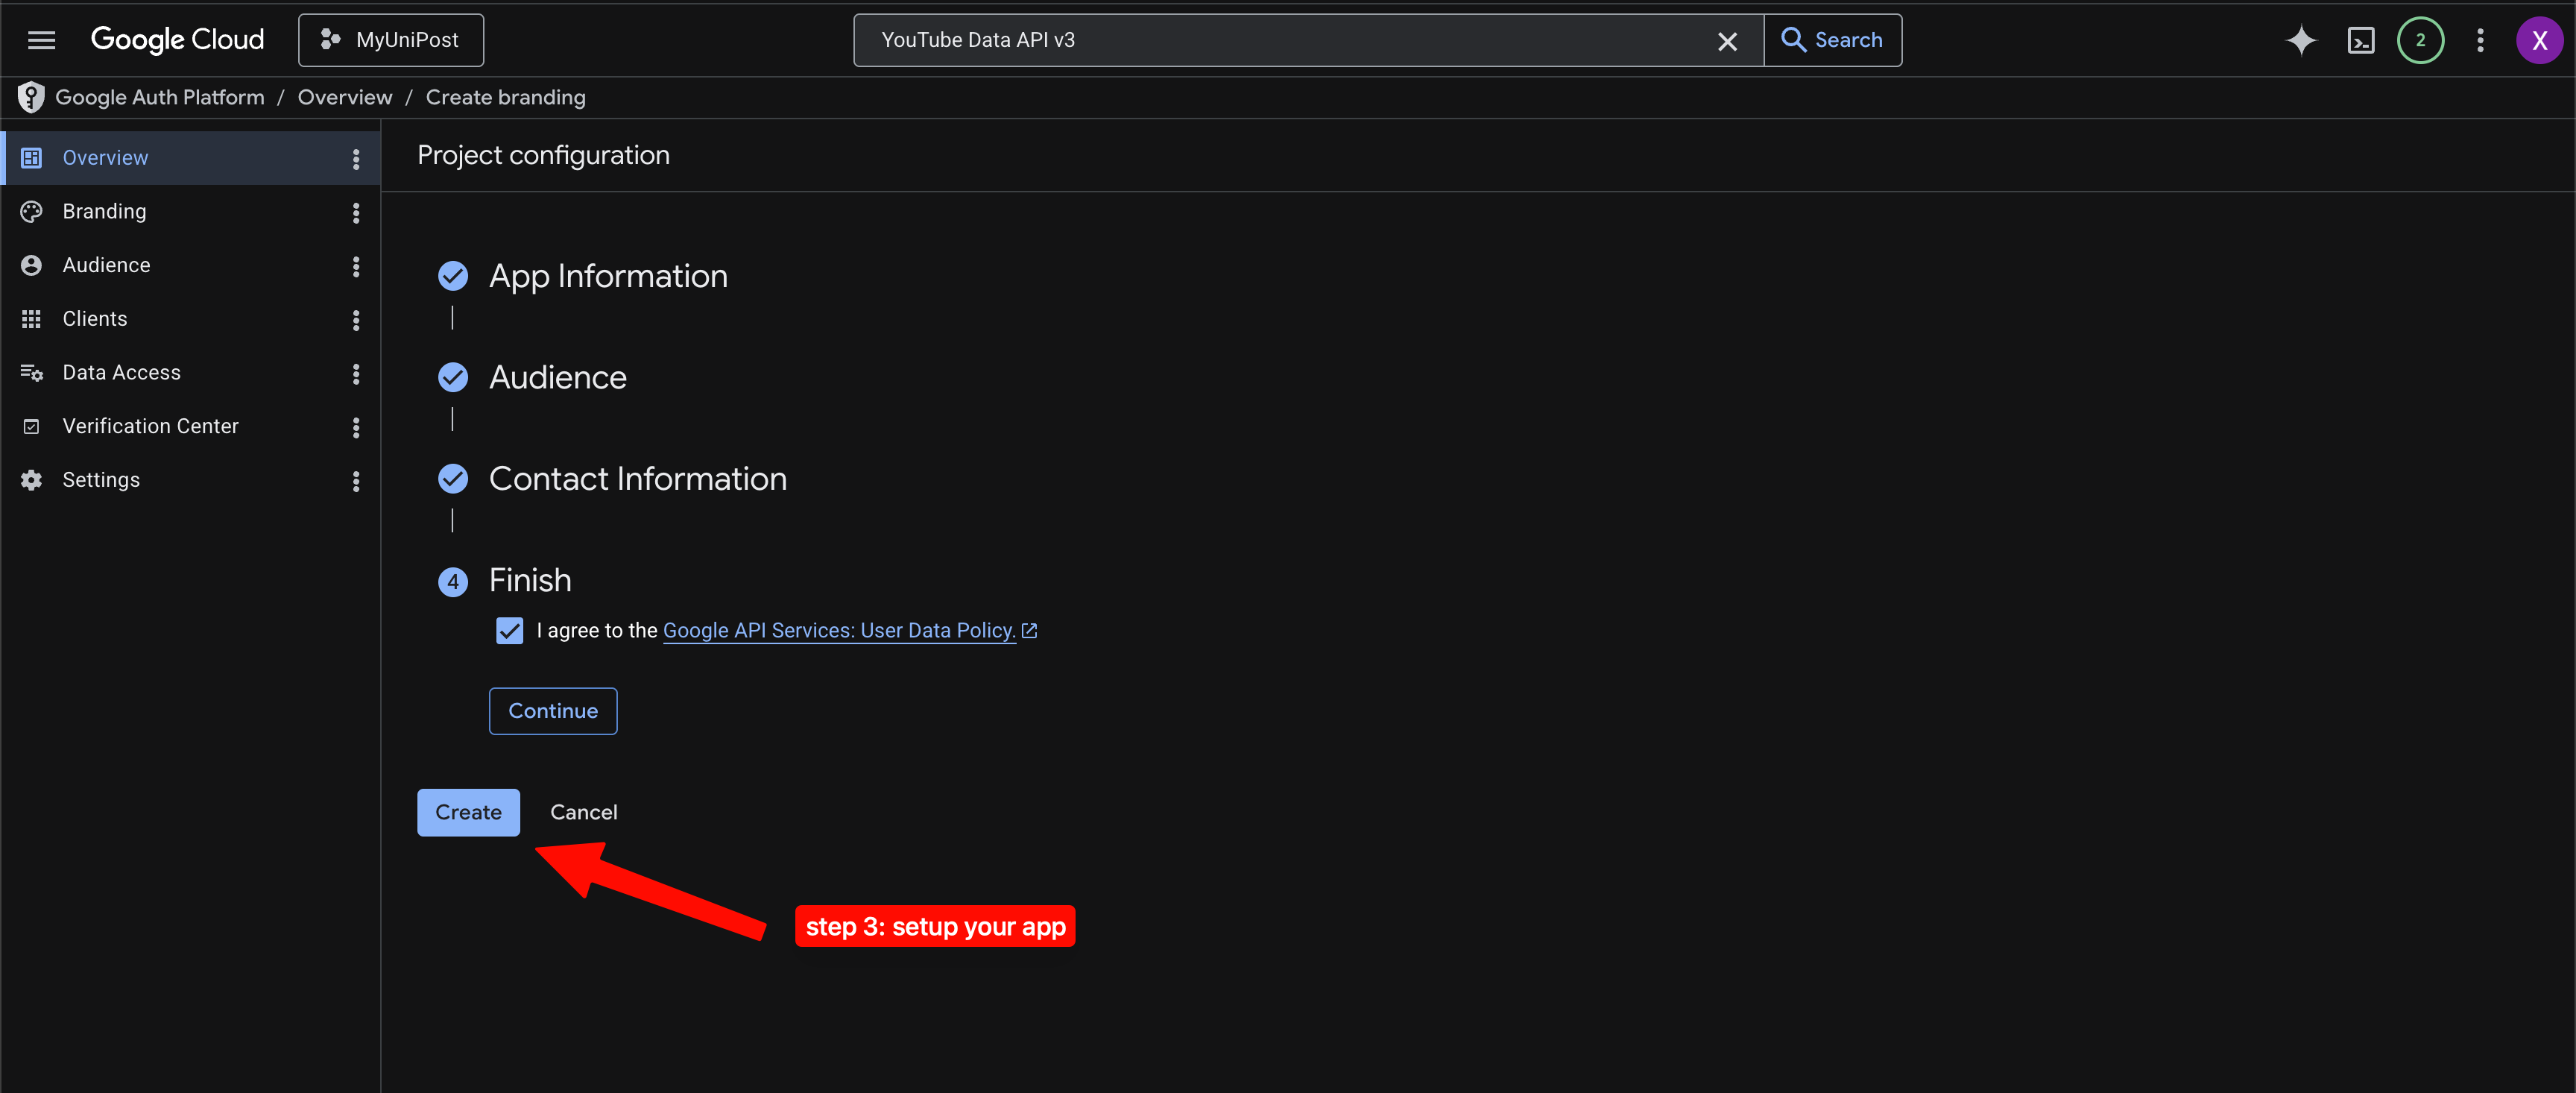Click App Information completed checkmark icon

453,276
